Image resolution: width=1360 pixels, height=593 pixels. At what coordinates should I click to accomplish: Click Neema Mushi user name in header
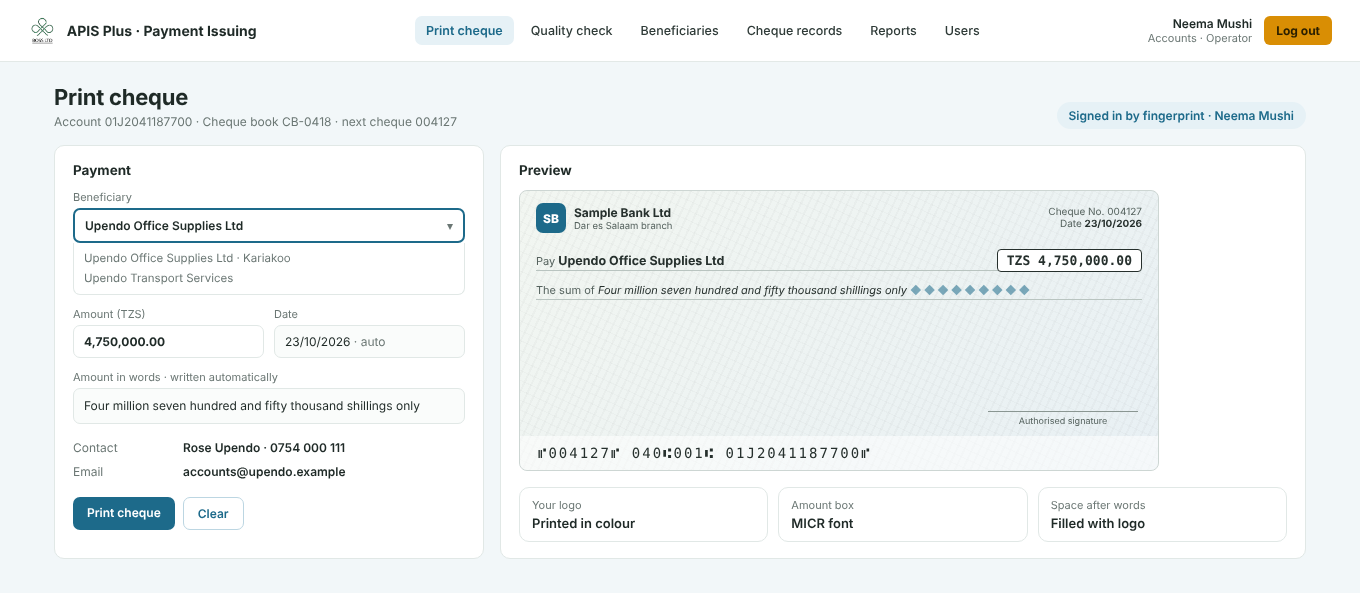pyautogui.click(x=1212, y=24)
